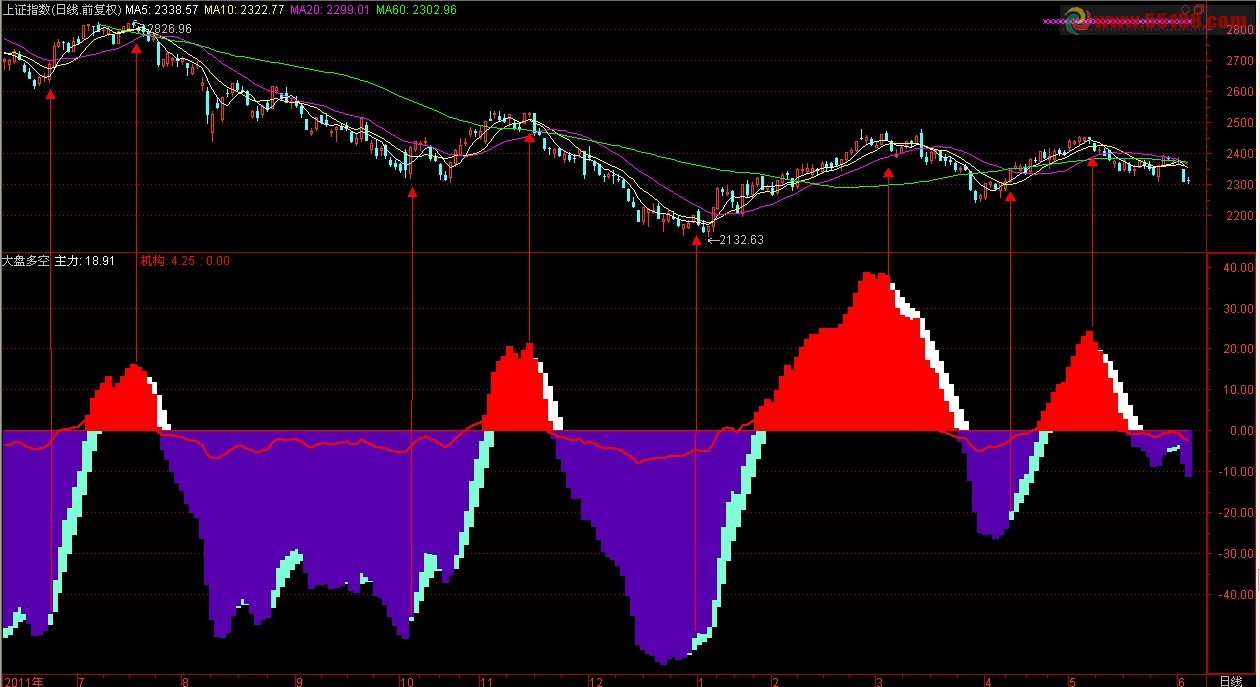Image resolution: width=1260 pixels, height=687 pixels.
Task: Select the MA10 moving average label
Action: pos(244,9)
